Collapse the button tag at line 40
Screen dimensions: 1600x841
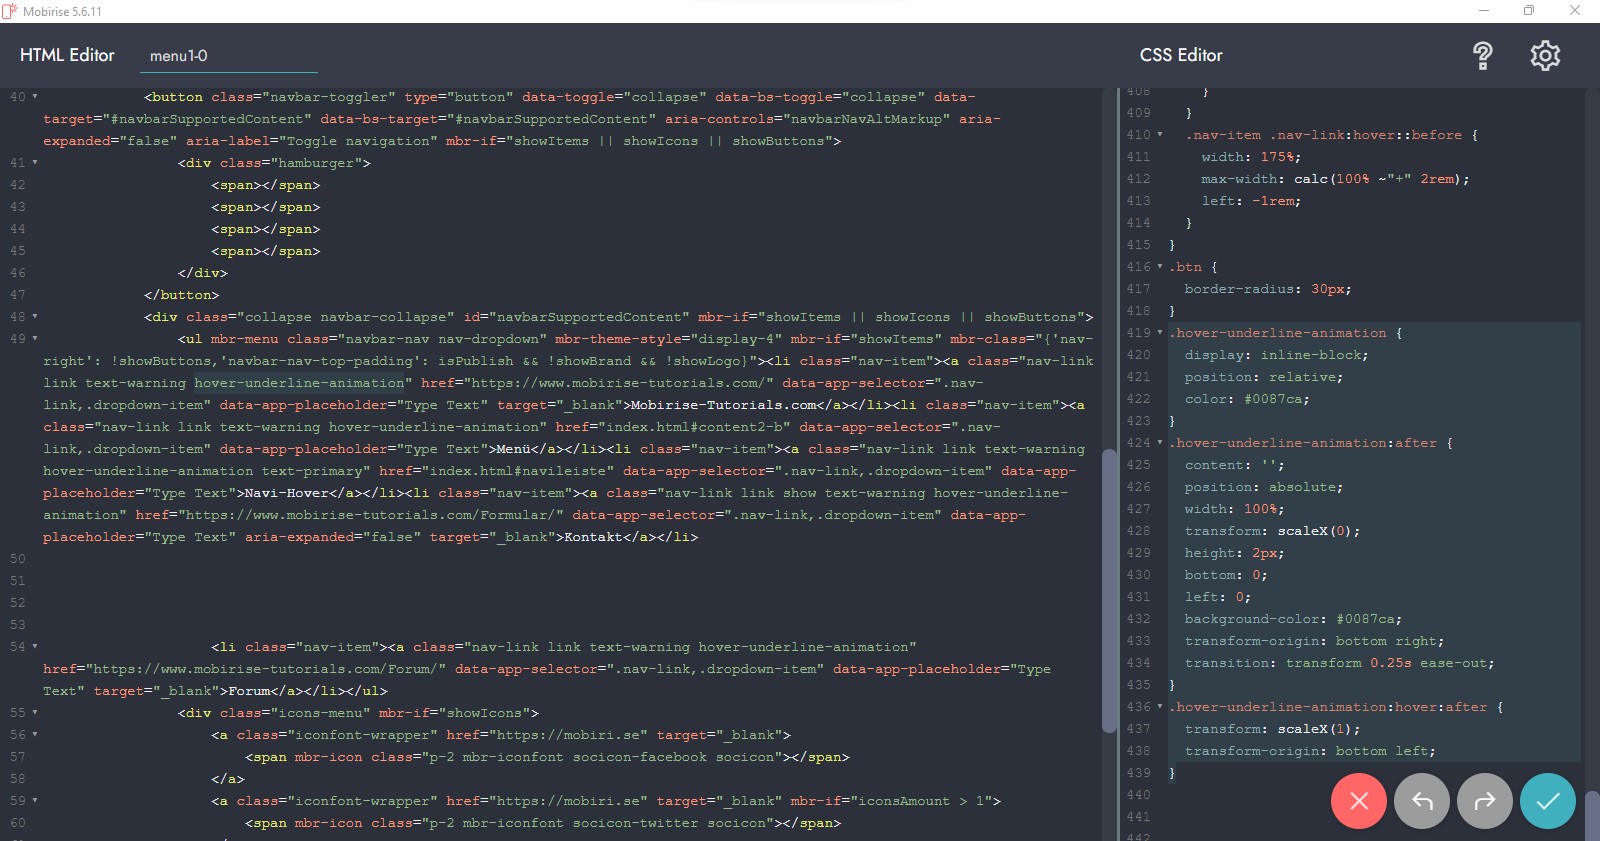click(x=35, y=97)
